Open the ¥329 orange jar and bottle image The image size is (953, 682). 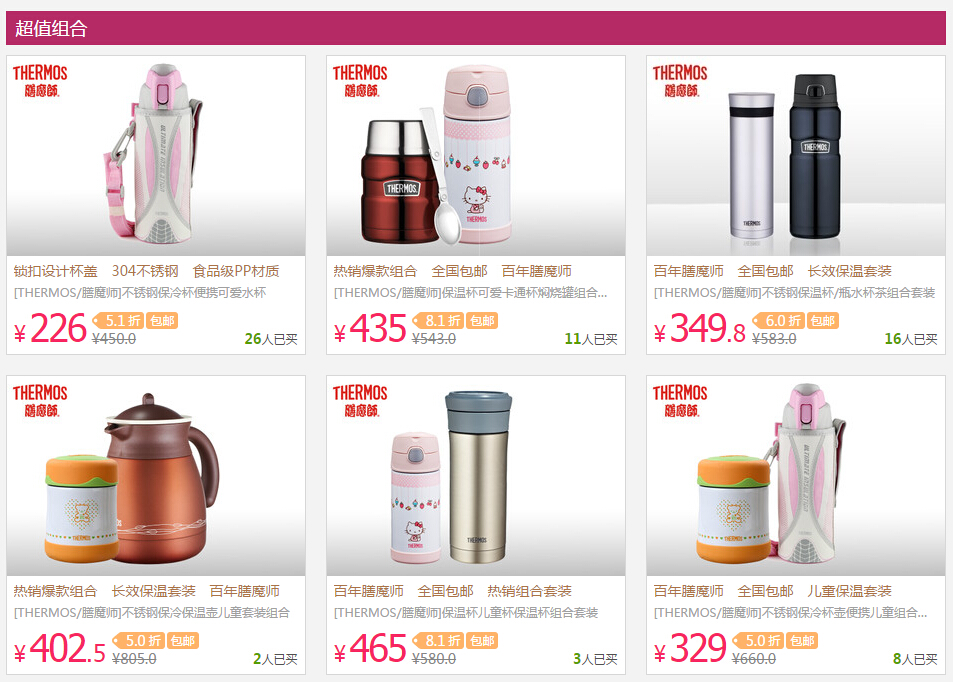[x=796, y=475]
